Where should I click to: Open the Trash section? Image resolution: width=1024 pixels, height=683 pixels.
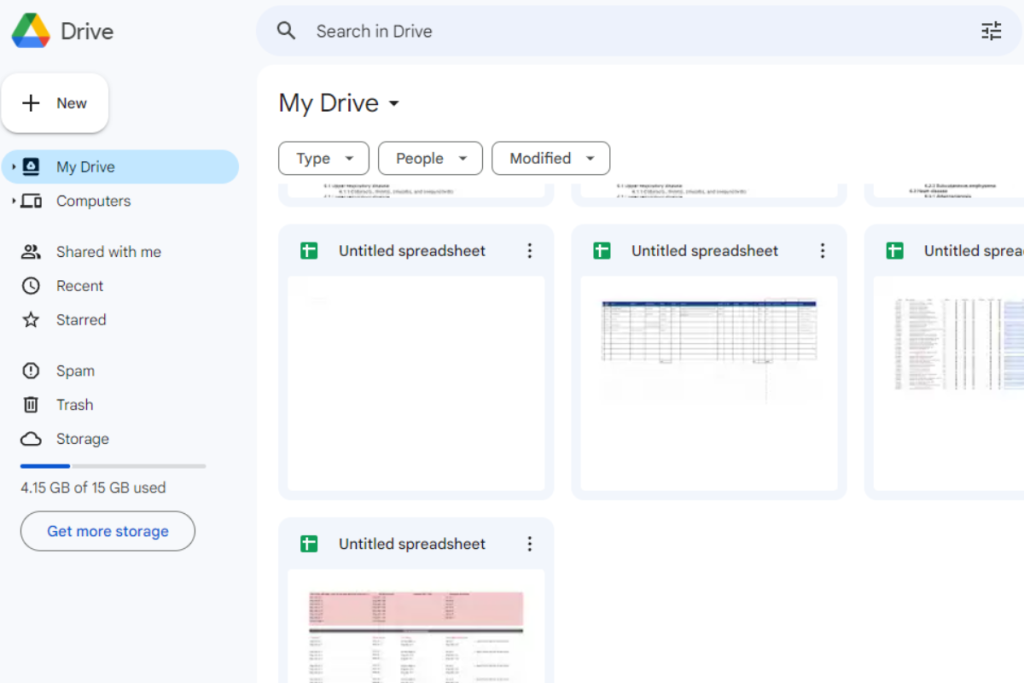tap(74, 405)
